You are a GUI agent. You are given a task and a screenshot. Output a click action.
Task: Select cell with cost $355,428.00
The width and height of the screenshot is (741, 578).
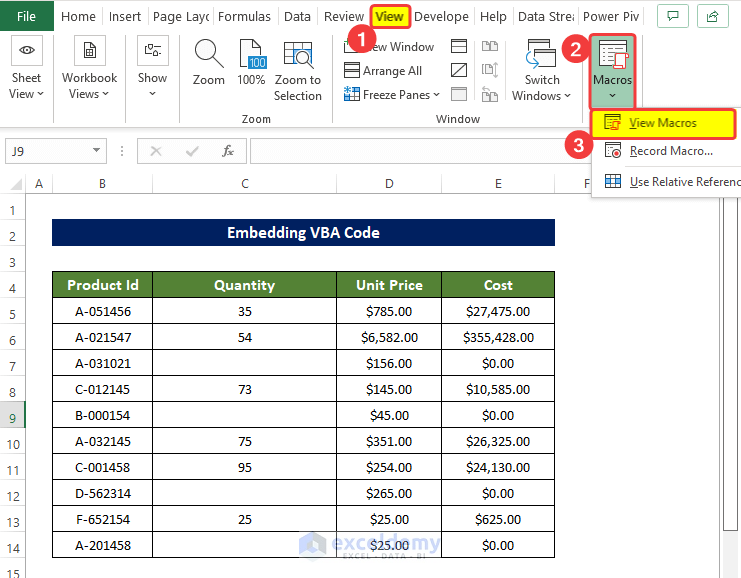tap(498, 337)
